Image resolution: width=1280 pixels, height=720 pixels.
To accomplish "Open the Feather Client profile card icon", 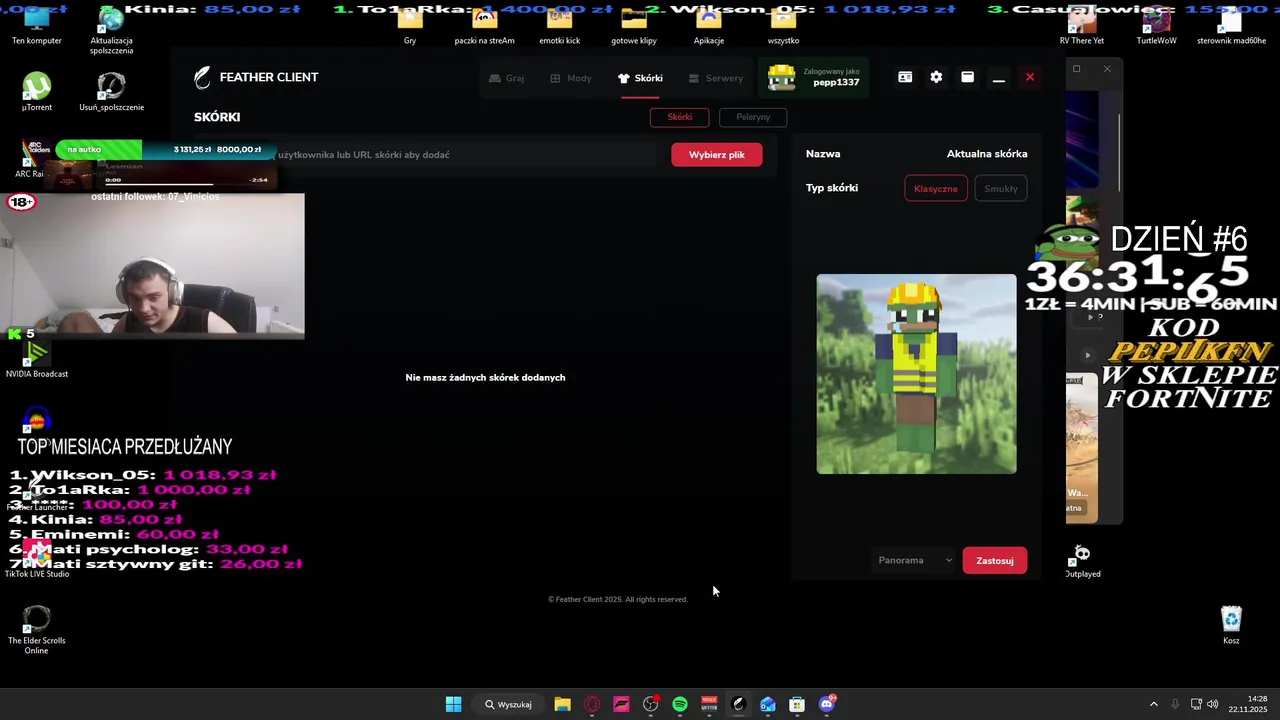I will 905,77.
